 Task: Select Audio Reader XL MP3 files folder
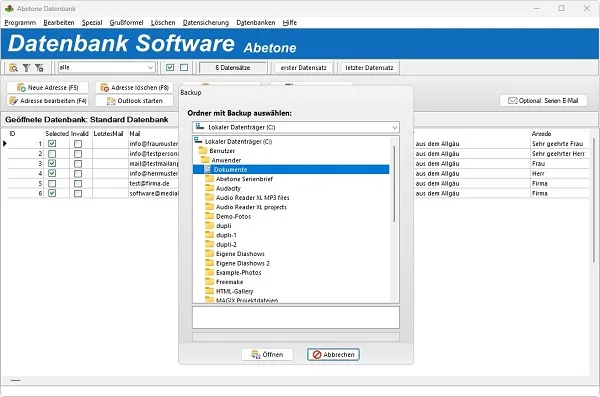[x=253, y=198]
